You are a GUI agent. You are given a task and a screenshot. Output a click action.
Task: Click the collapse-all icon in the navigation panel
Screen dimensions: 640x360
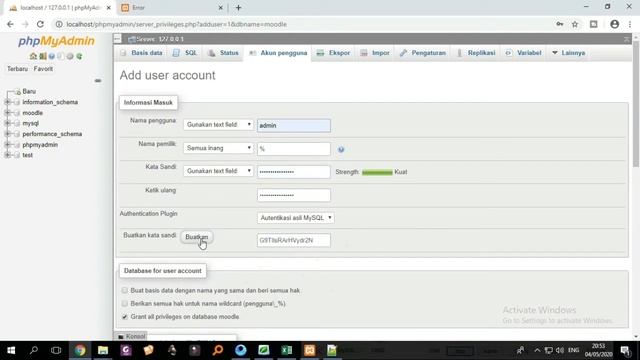(x=98, y=80)
